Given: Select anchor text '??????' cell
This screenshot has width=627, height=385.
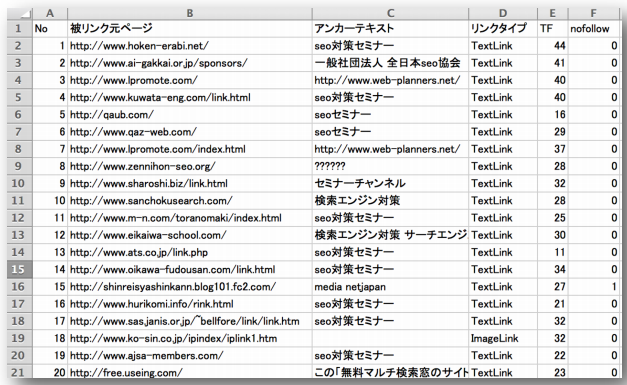Looking at the screenshot, I should coord(390,166).
